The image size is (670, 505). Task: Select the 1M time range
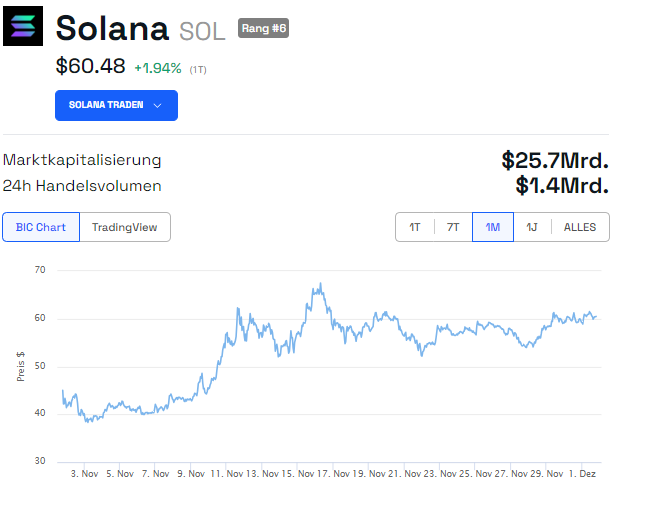click(x=492, y=227)
